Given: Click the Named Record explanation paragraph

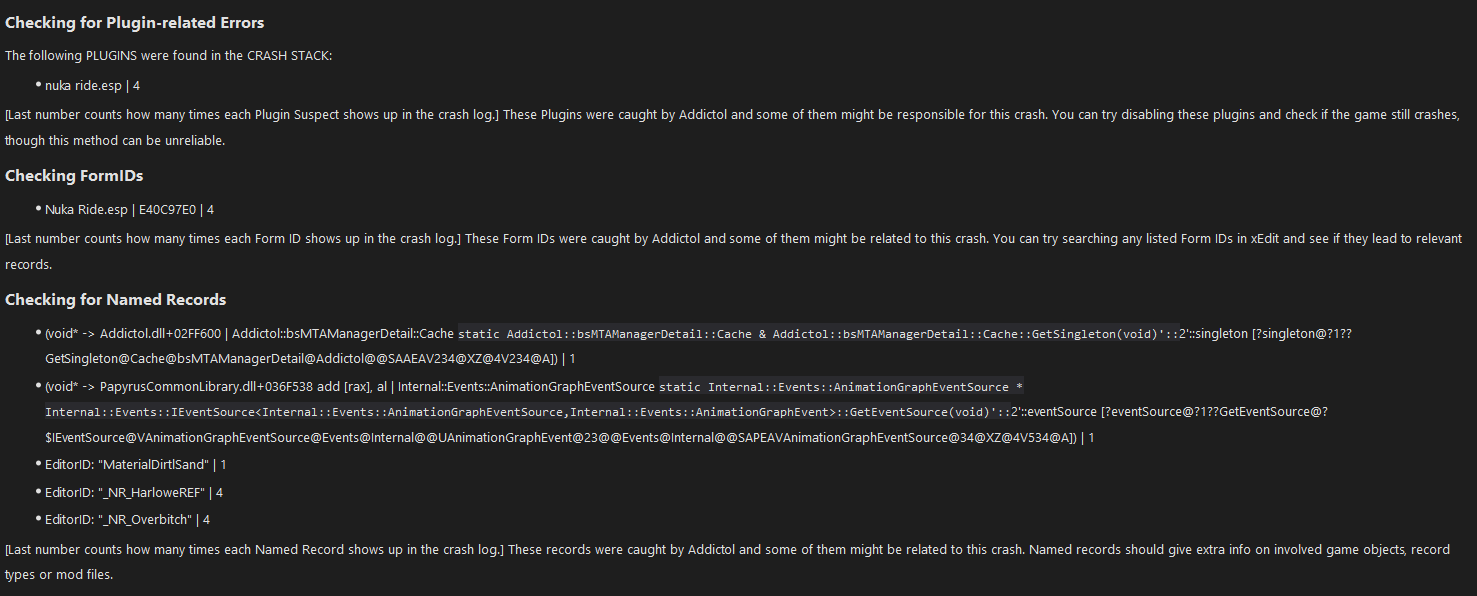Looking at the screenshot, I should point(727,563).
